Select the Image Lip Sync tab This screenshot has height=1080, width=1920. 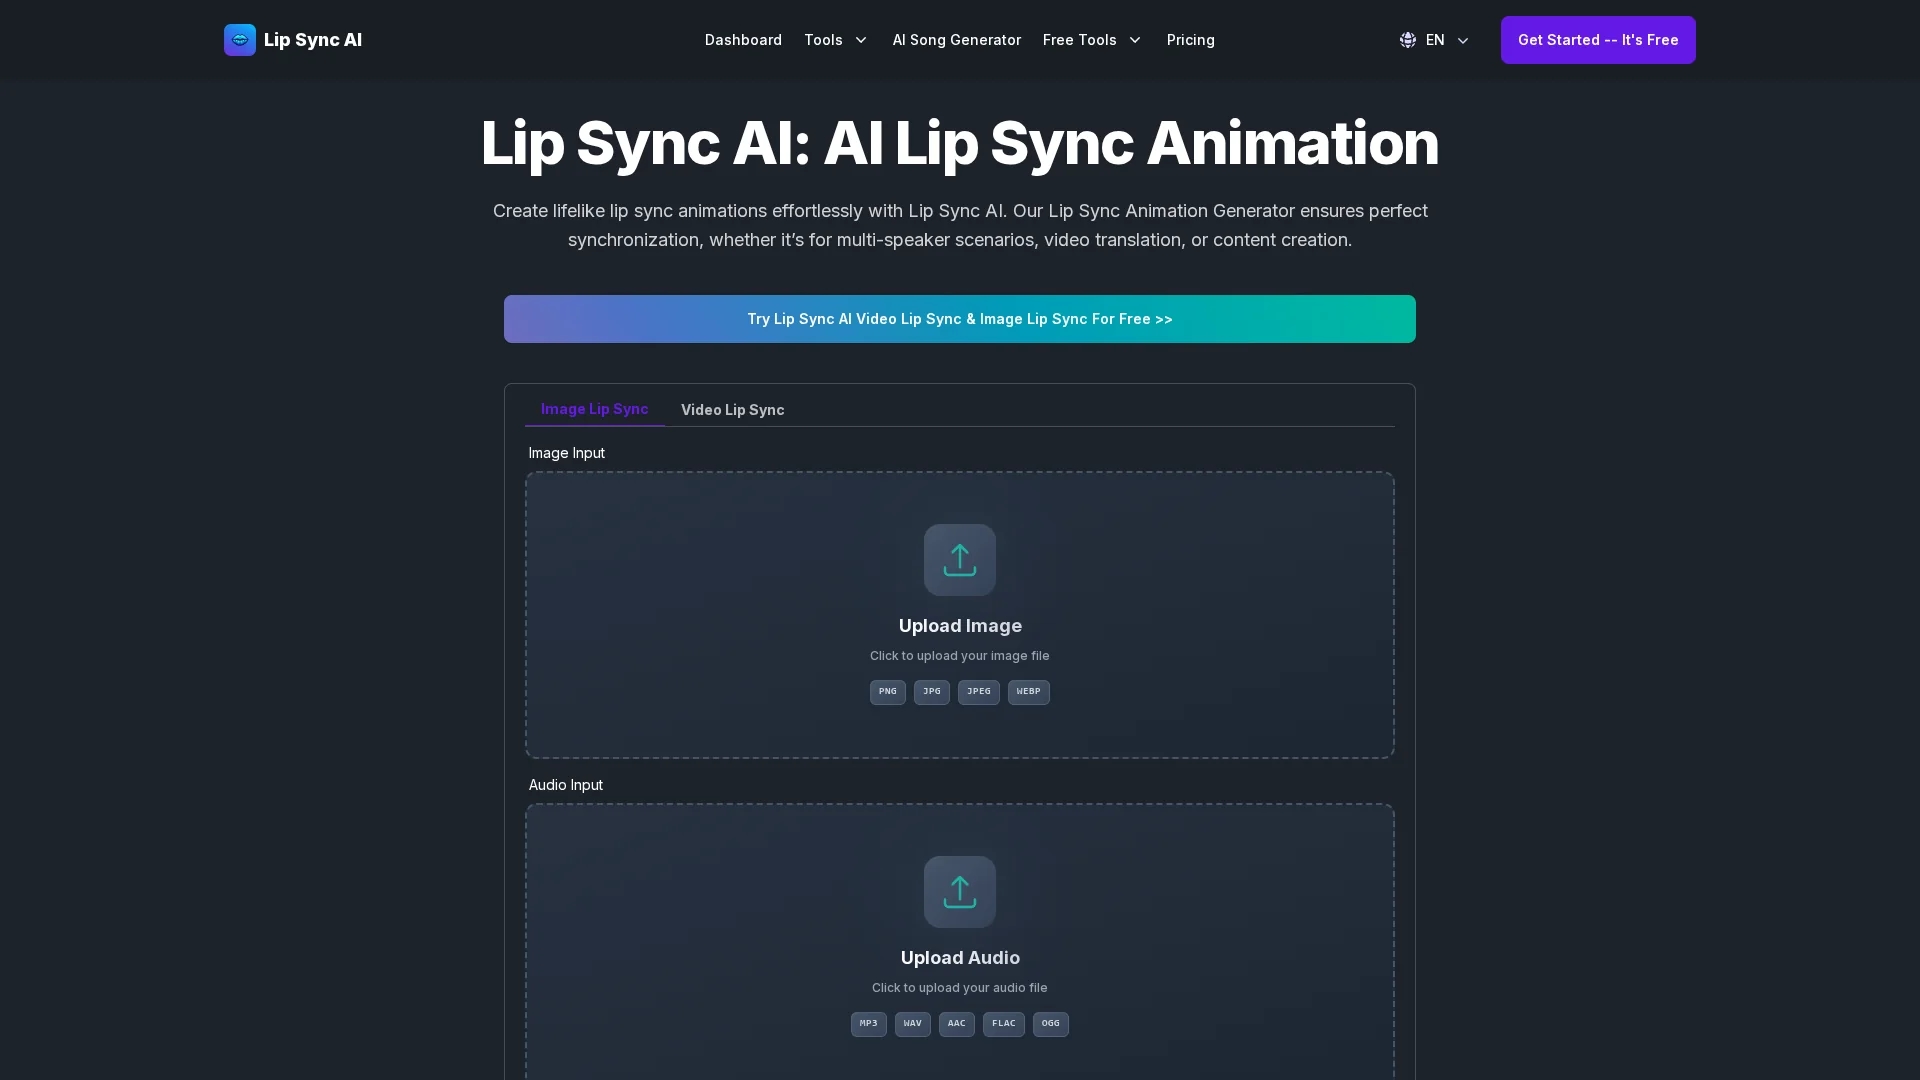(x=595, y=409)
